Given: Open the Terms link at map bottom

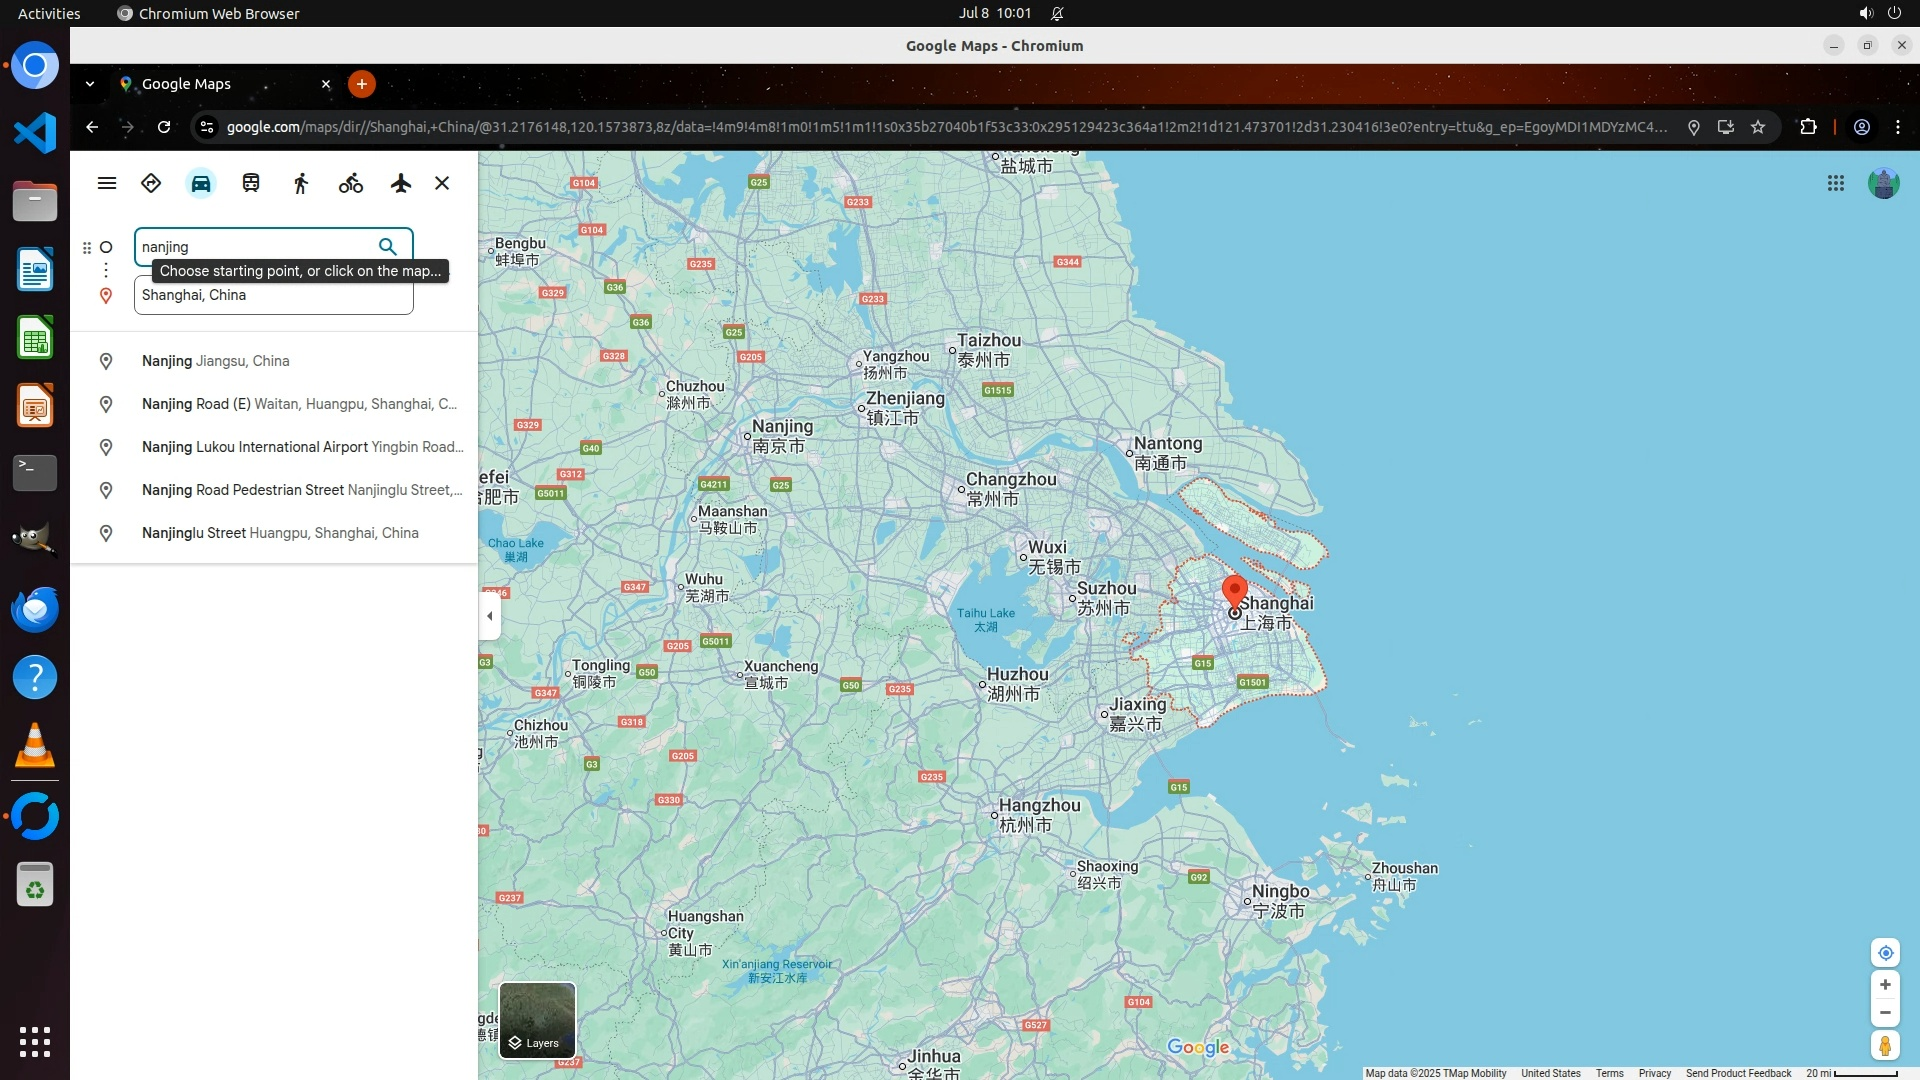Looking at the screenshot, I should [1609, 1073].
